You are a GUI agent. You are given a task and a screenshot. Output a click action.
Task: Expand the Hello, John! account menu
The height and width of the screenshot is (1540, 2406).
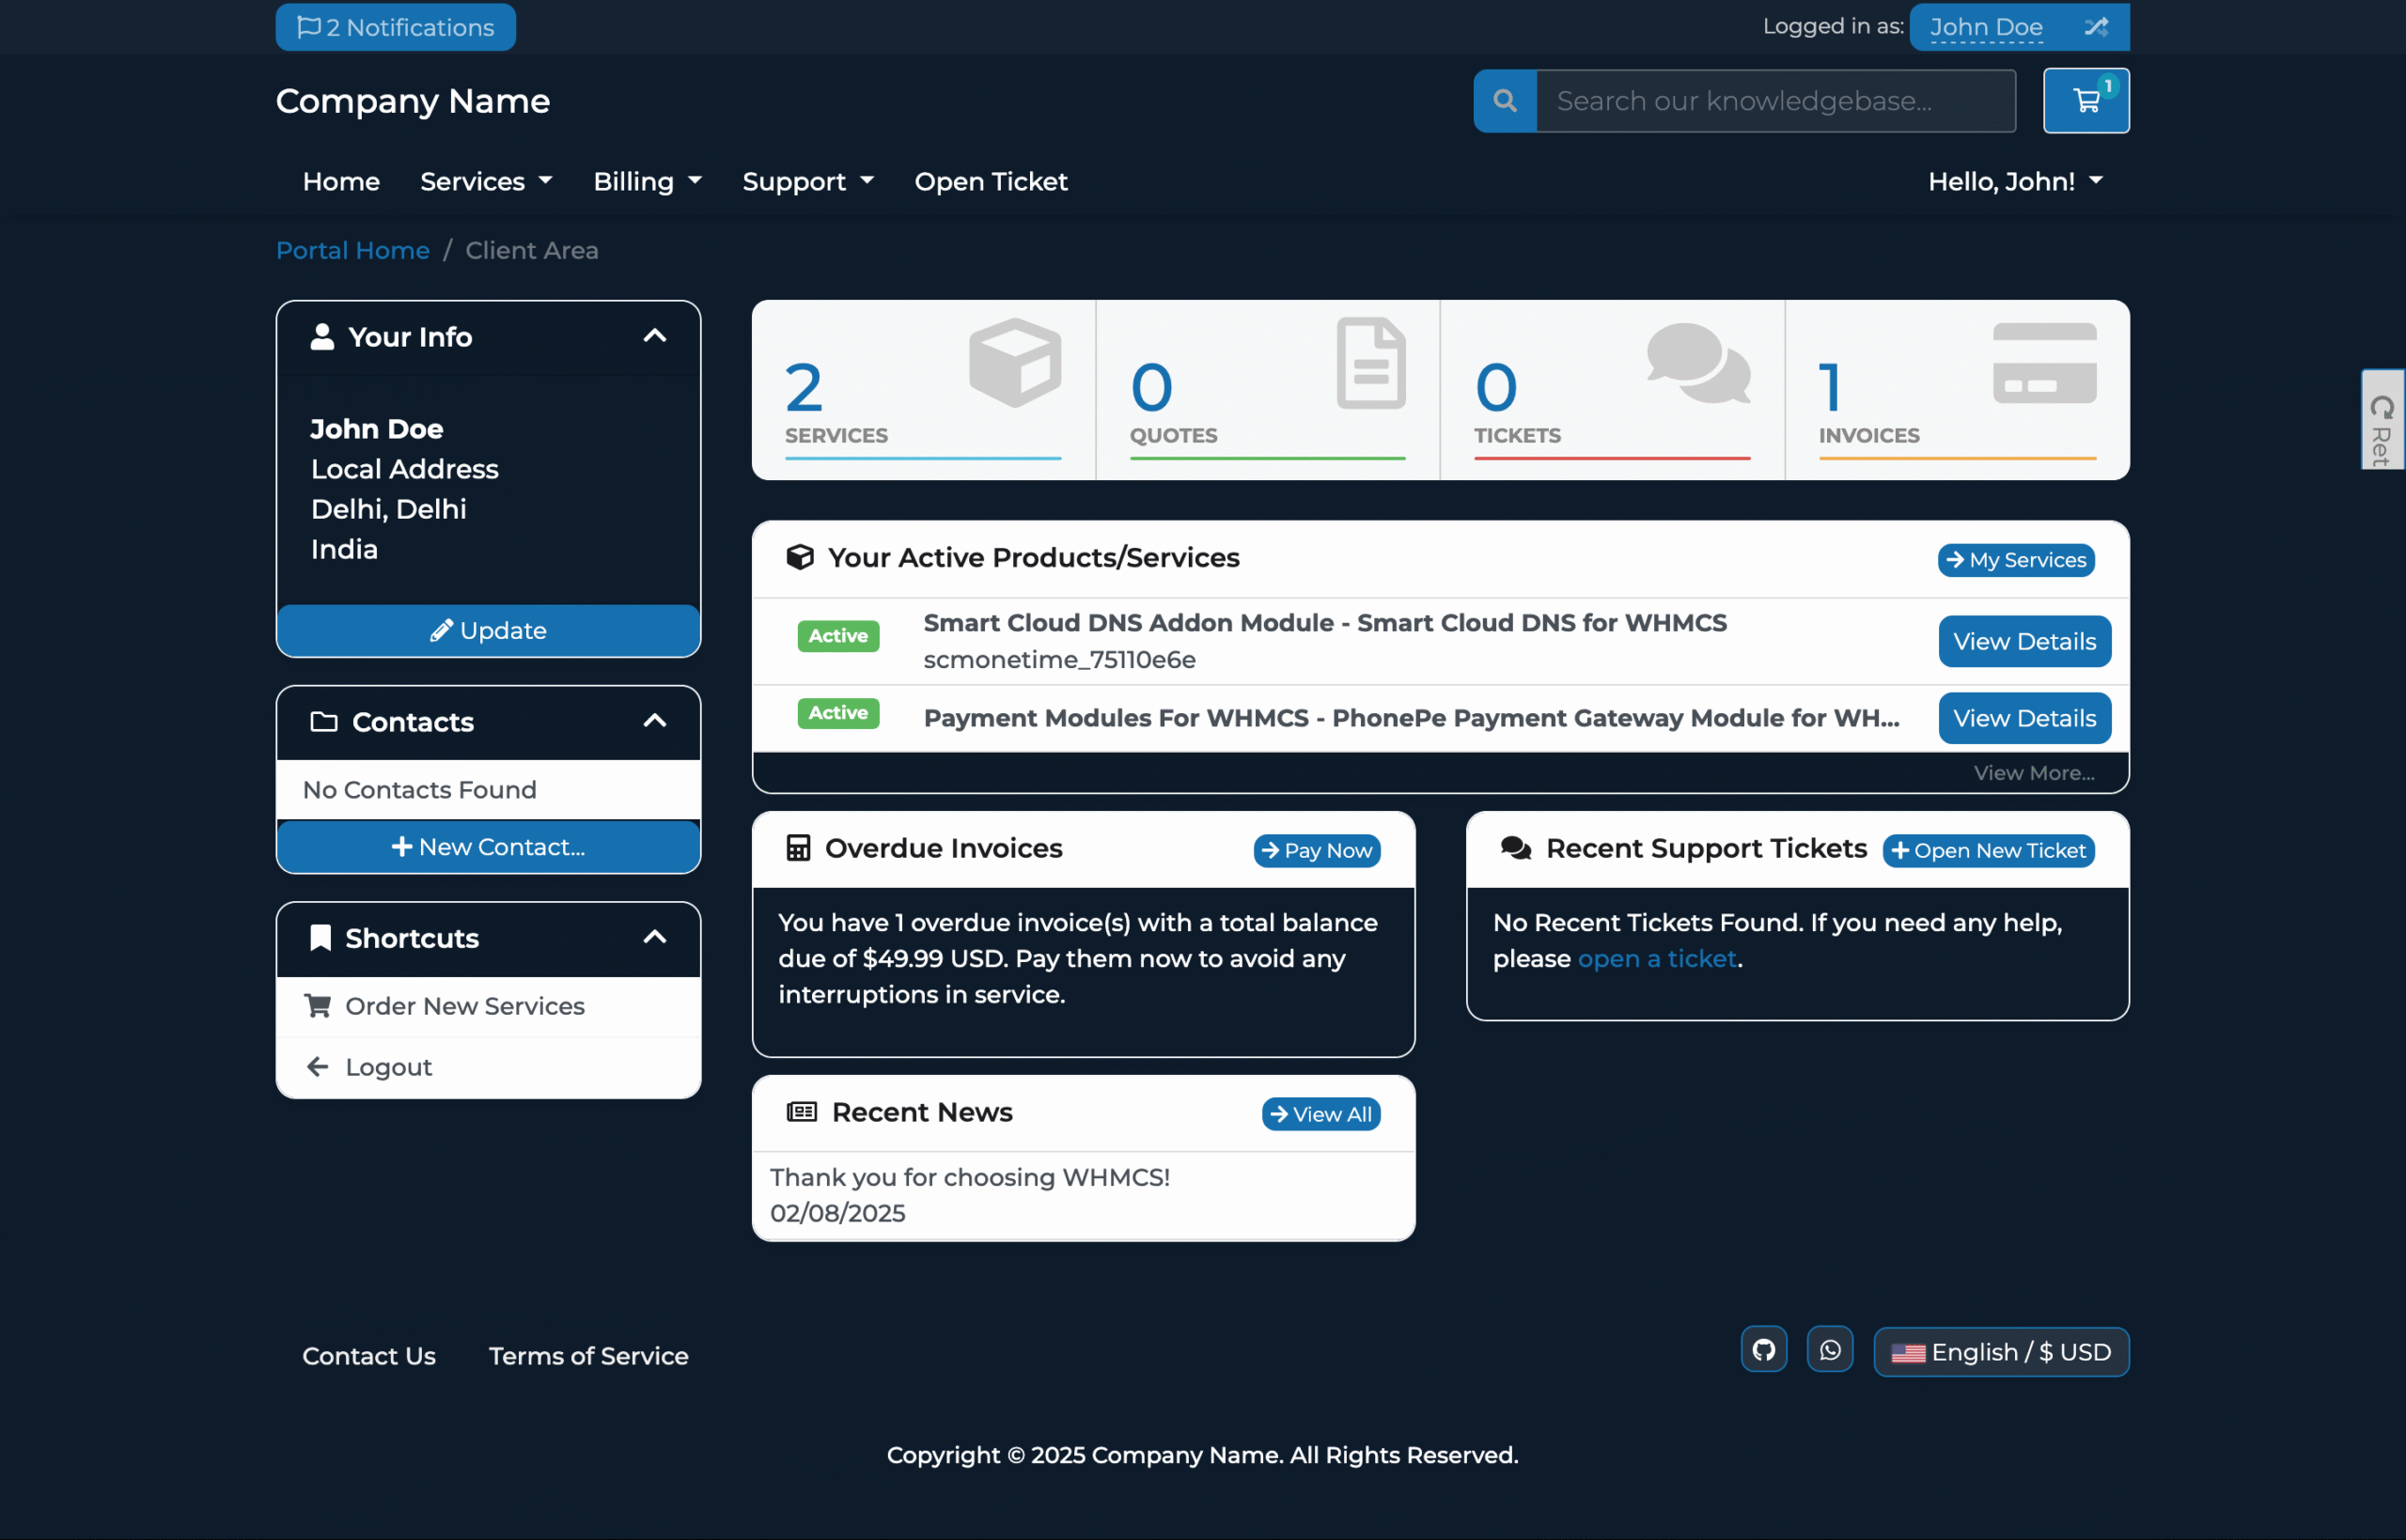(x=2014, y=181)
